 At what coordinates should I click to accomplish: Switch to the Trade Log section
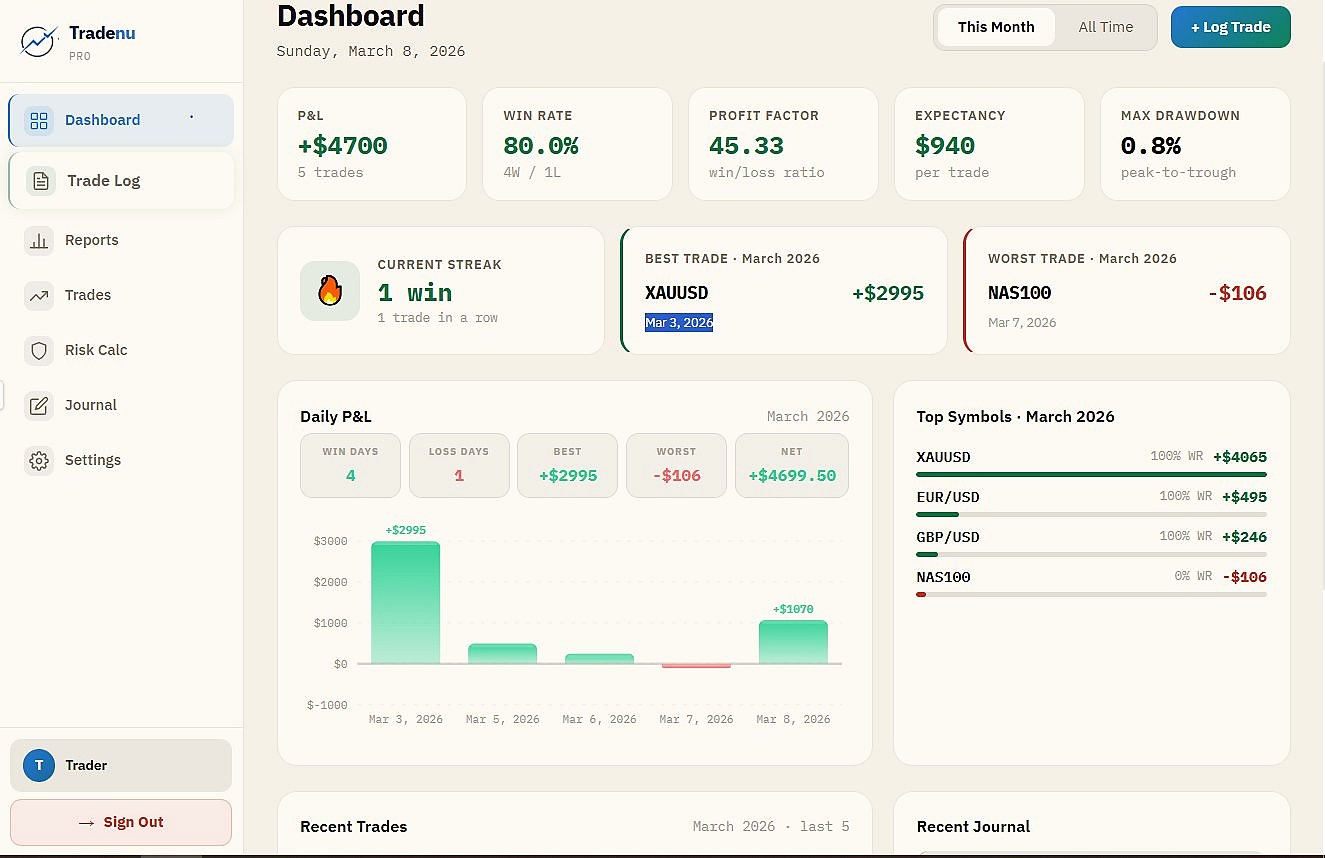104,180
